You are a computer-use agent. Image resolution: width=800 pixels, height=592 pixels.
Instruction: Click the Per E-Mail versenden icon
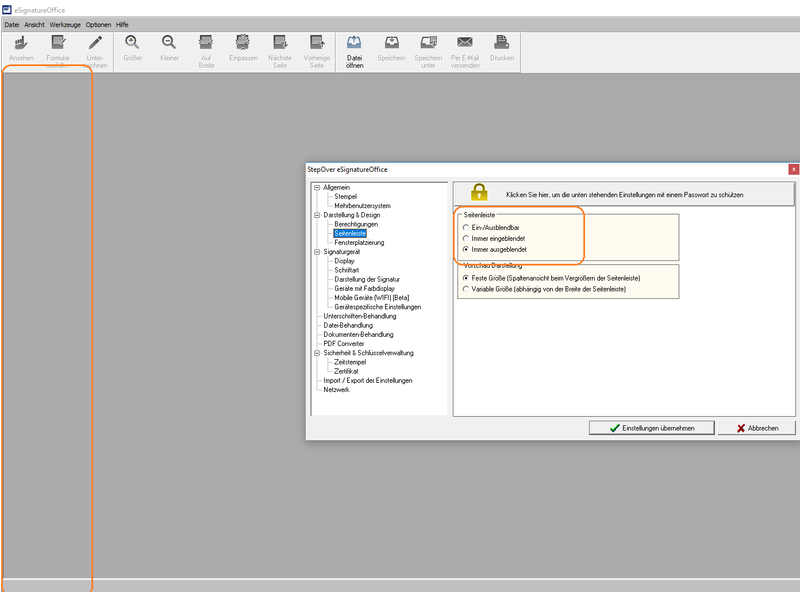[465, 43]
